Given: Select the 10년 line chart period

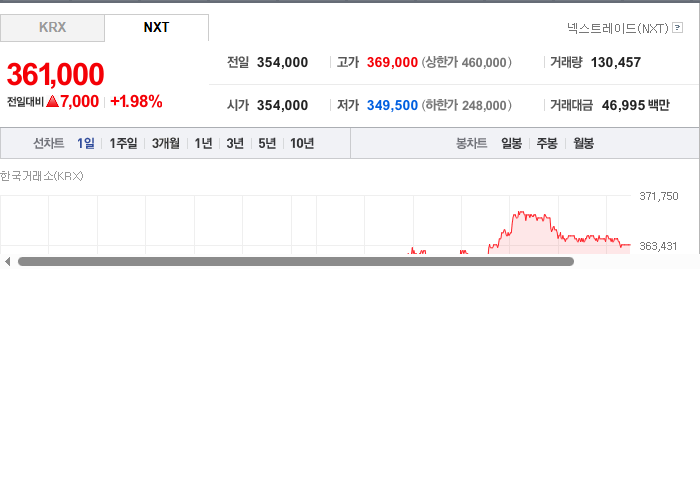Looking at the screenshot, I should click(302, 143).
